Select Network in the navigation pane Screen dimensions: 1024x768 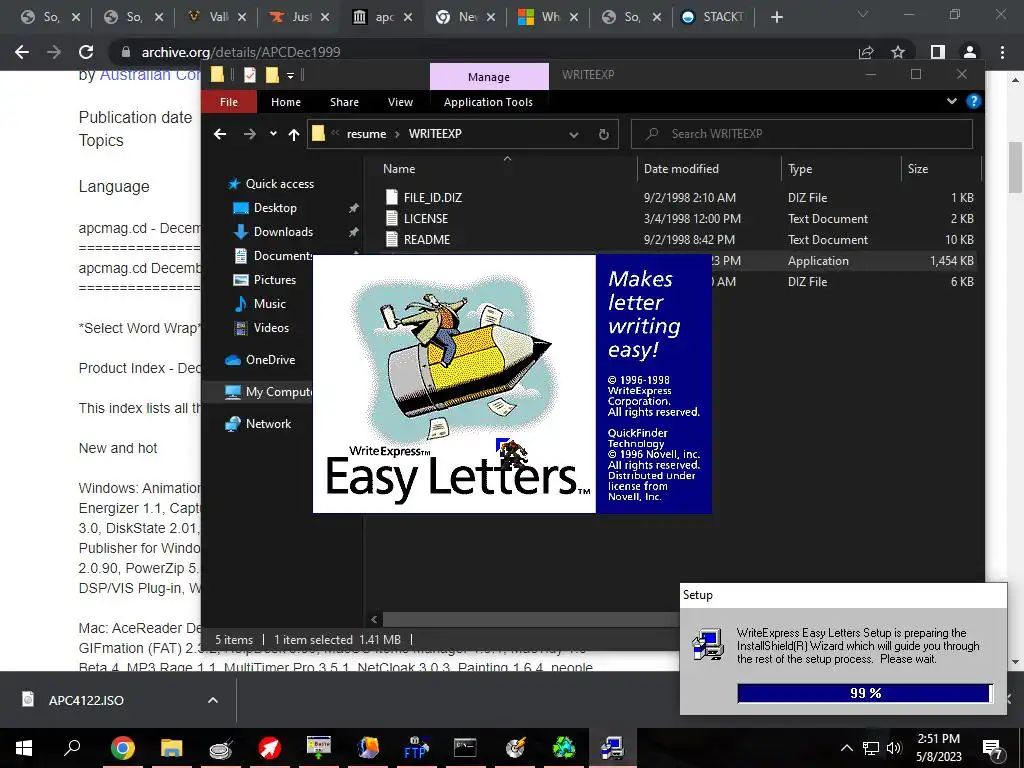[x=268, y=424]
